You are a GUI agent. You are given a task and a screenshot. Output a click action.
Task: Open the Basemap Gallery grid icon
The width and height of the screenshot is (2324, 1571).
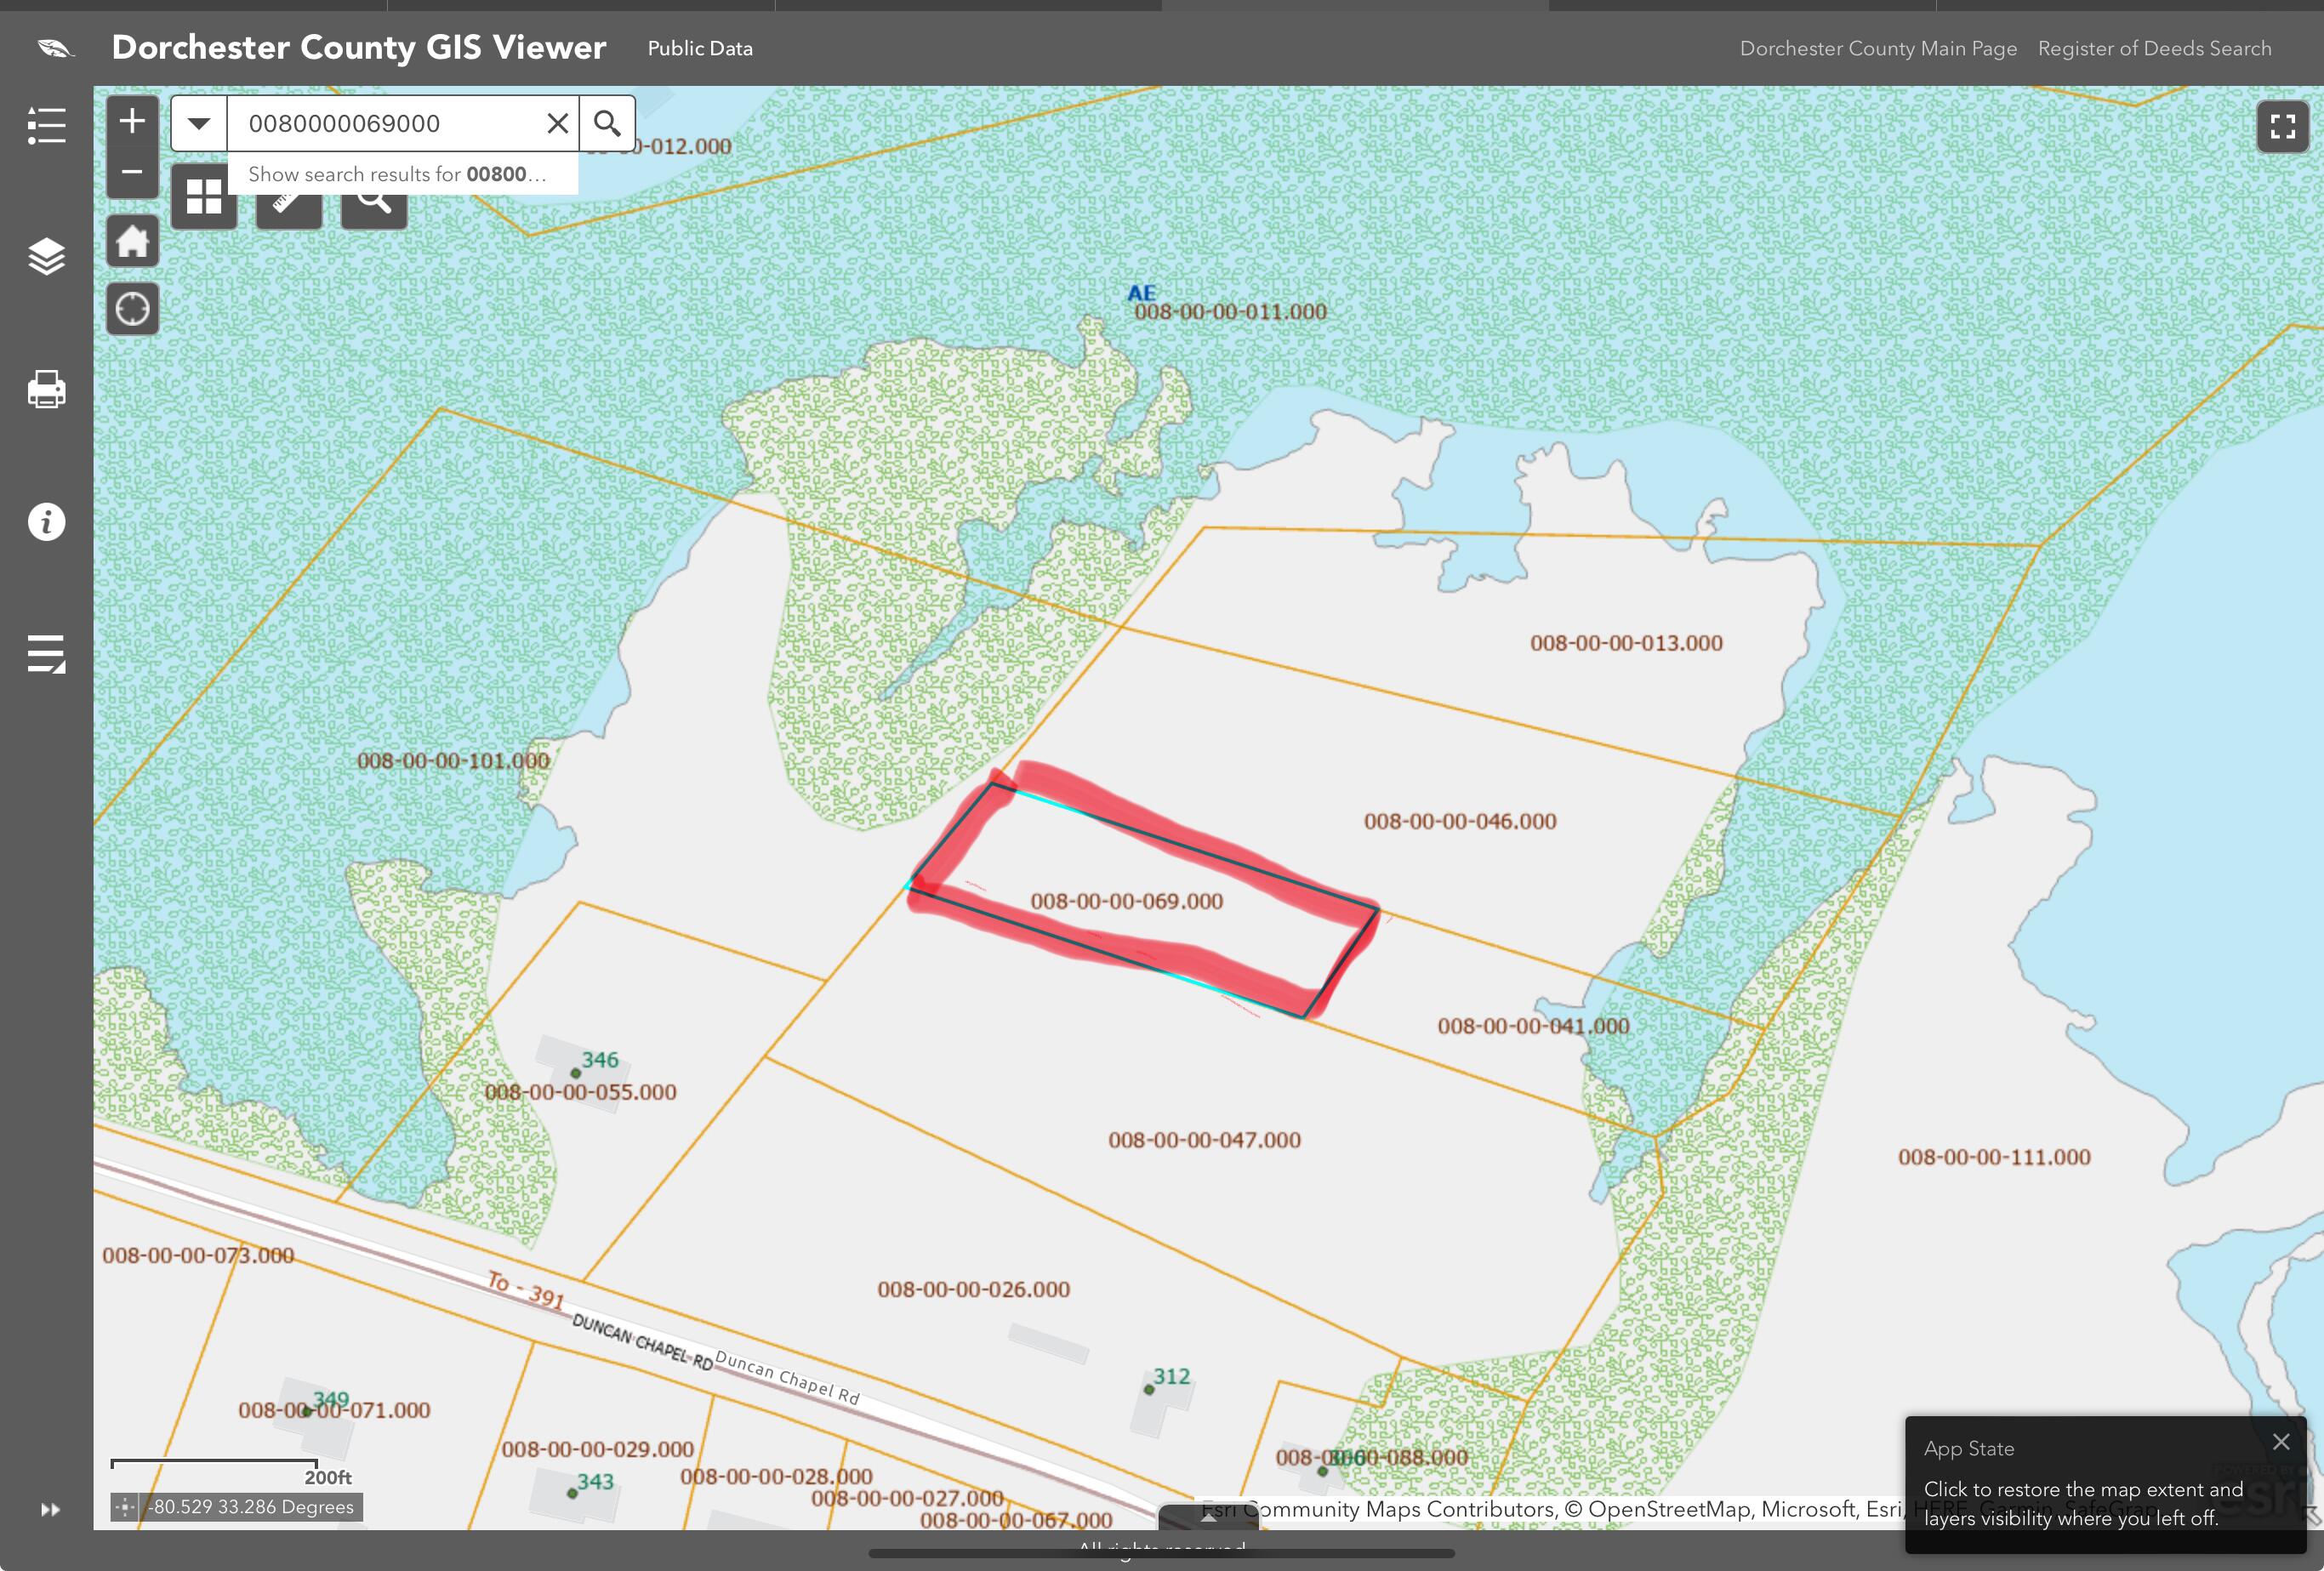(204, 197)
